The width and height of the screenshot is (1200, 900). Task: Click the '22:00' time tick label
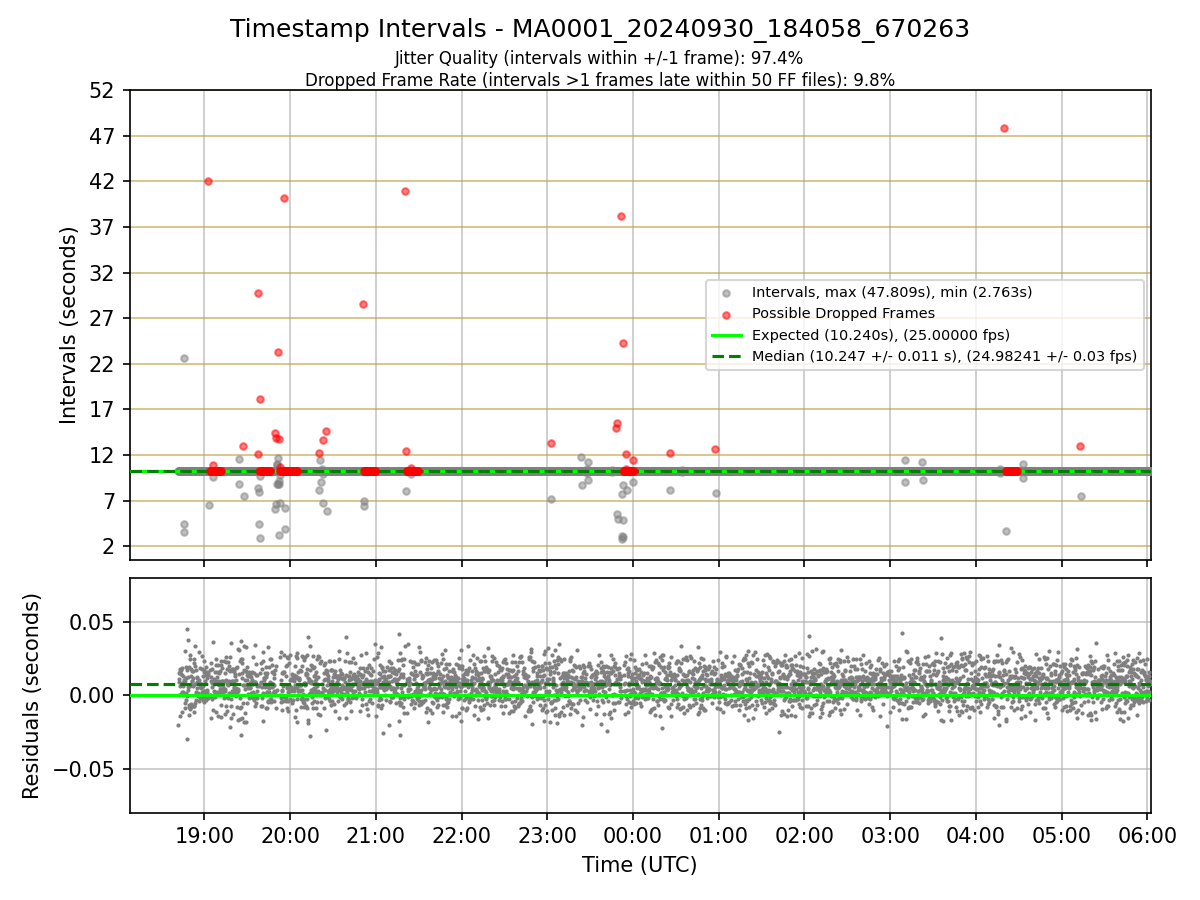(461, 835)
